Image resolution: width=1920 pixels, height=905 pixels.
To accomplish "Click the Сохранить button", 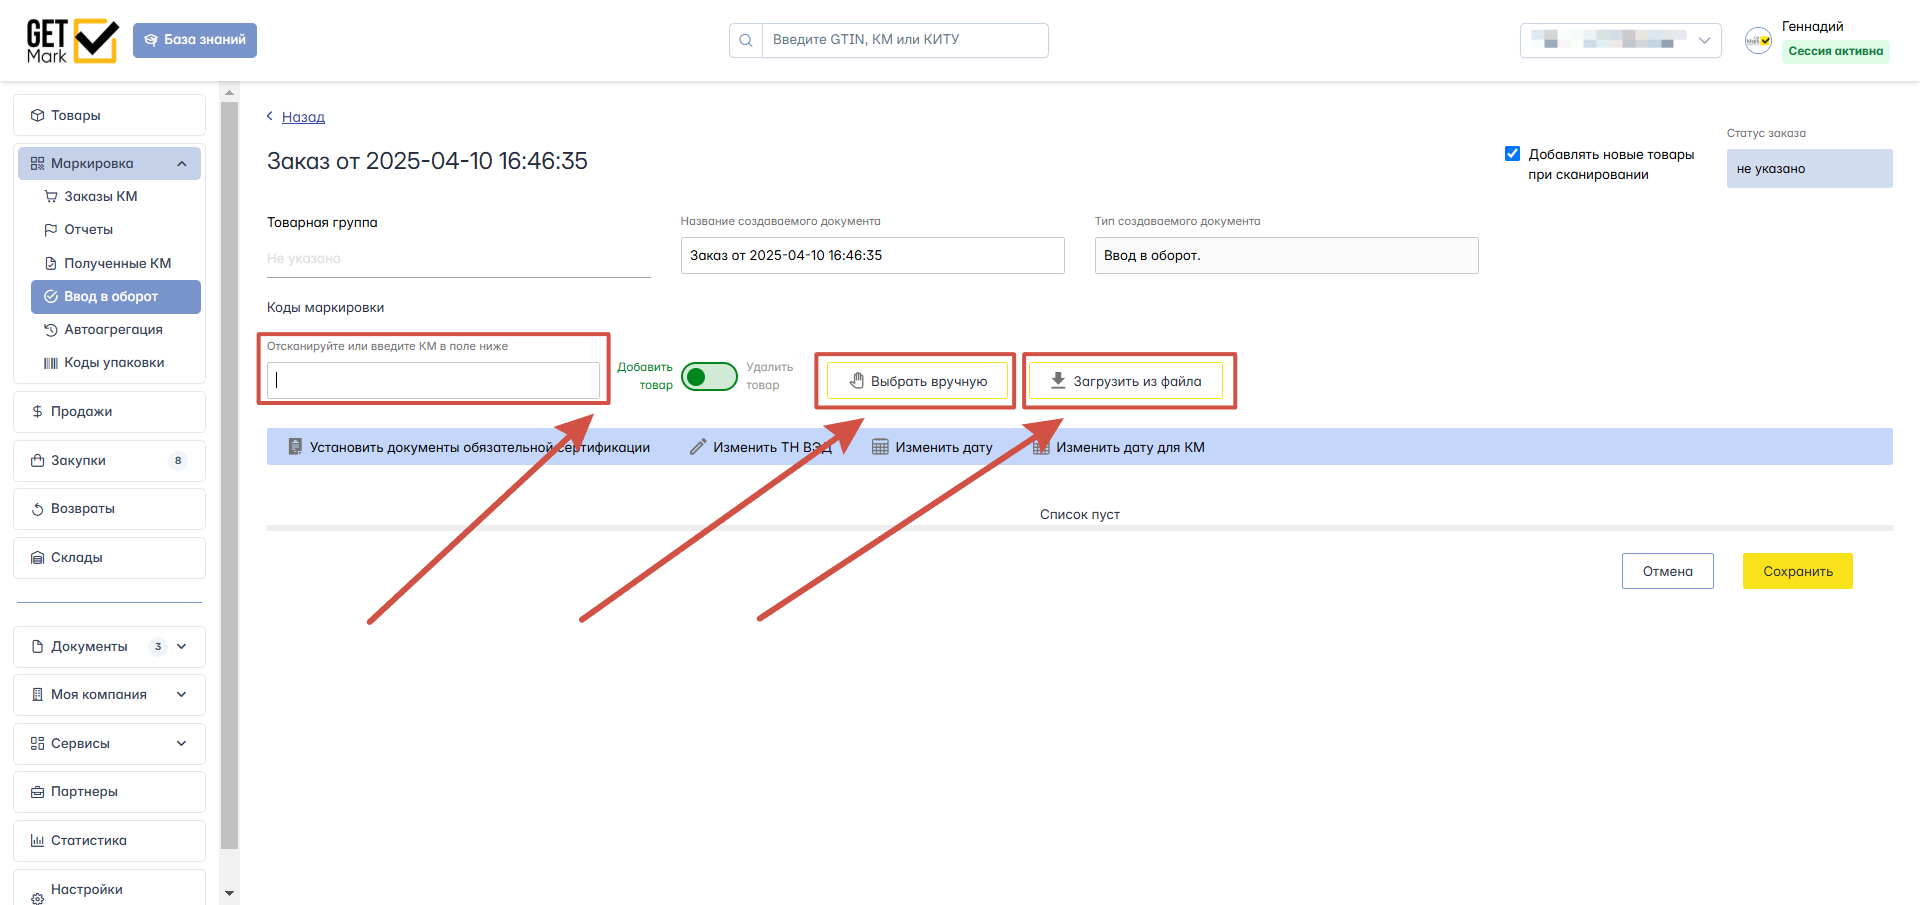I will 1797,571.
